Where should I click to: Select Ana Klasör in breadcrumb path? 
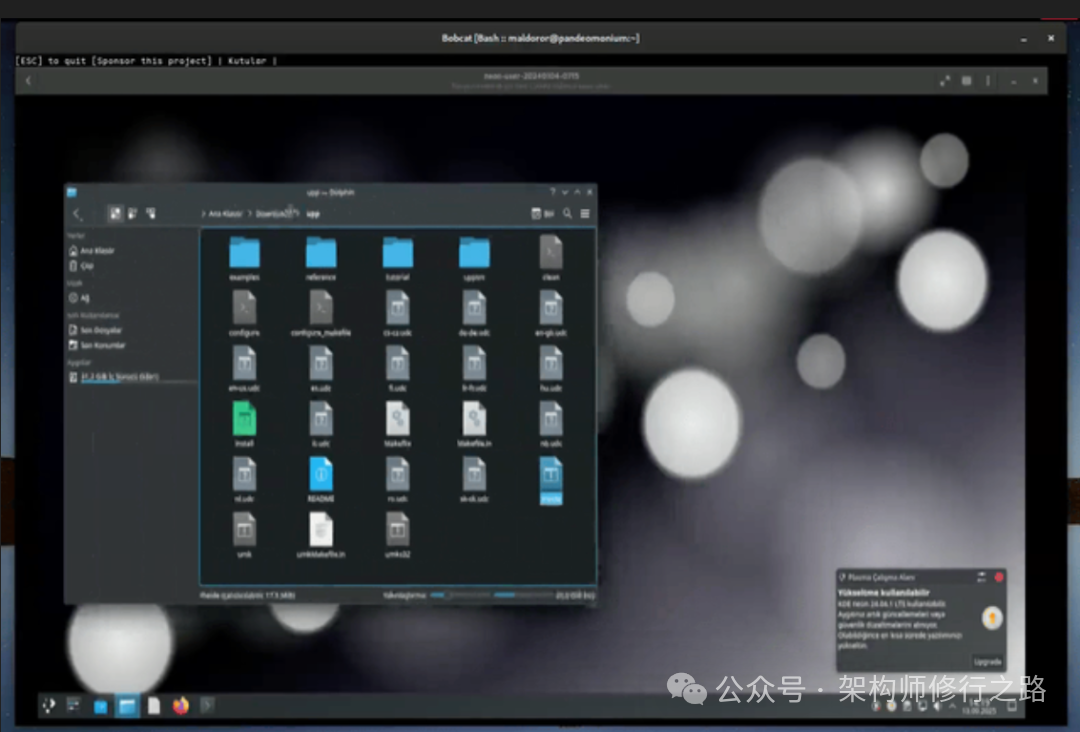[225, 214]
